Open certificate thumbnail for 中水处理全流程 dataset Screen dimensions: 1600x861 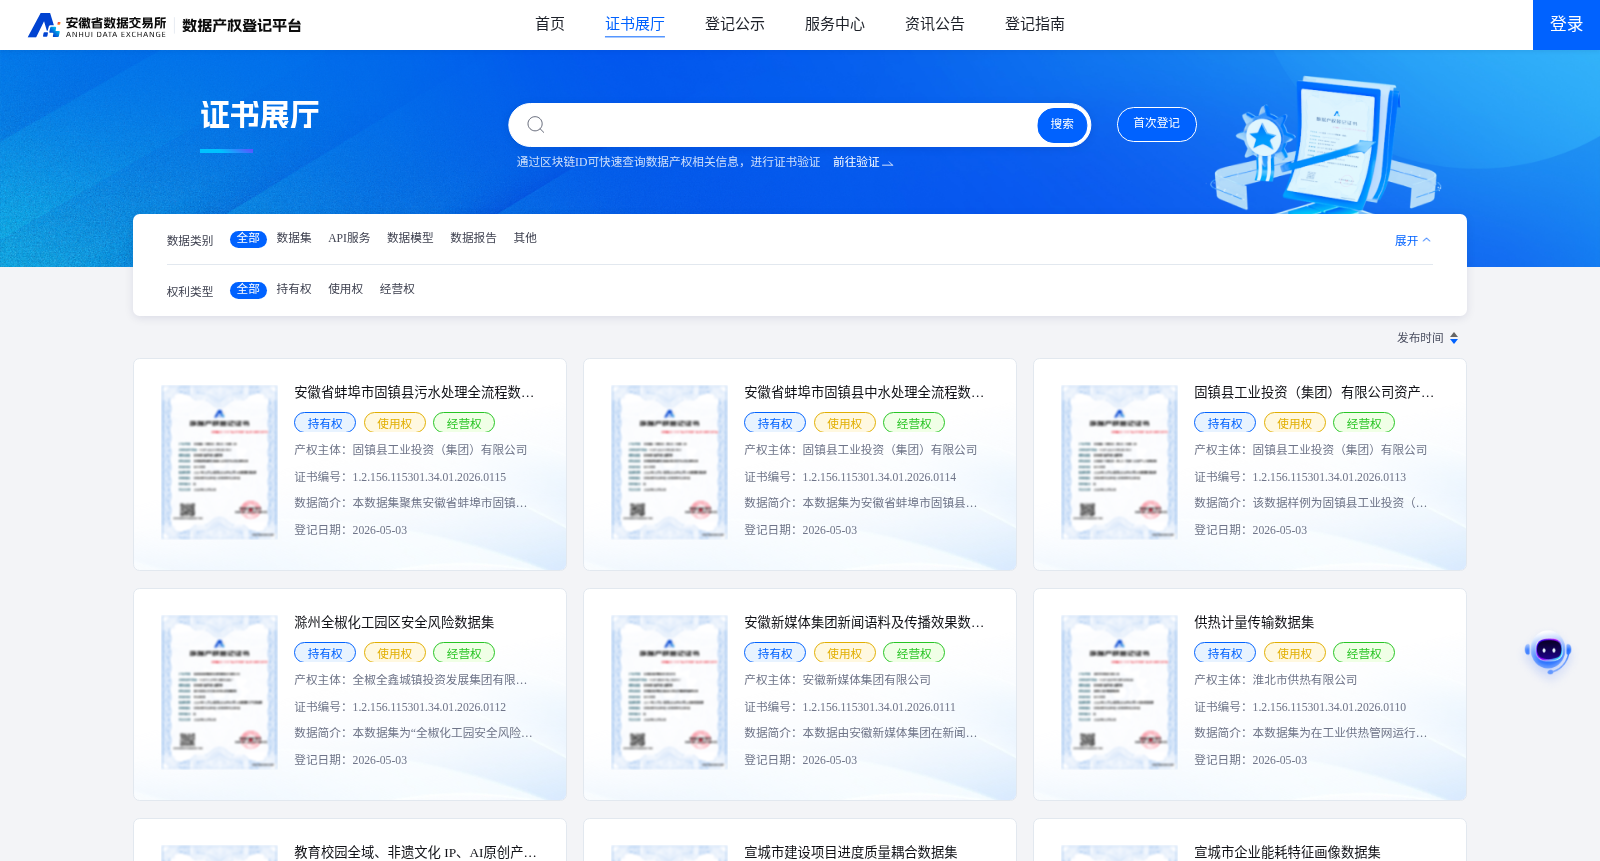pos(670,462)
